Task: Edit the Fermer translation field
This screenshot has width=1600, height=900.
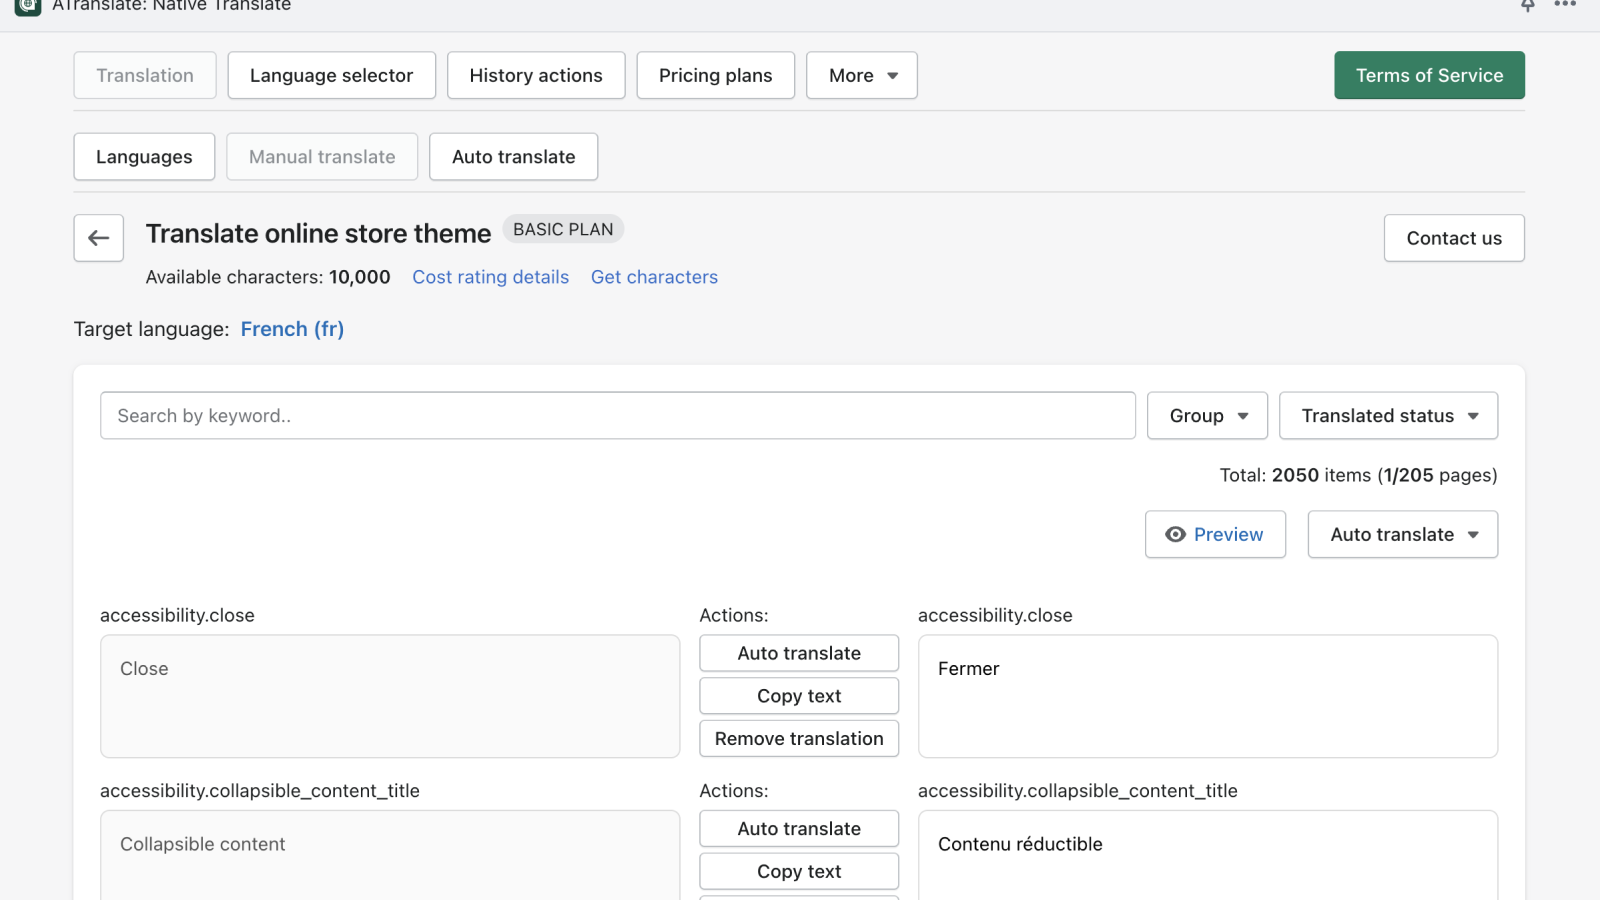Action: pyautogui.click(x=1207, y=696)
